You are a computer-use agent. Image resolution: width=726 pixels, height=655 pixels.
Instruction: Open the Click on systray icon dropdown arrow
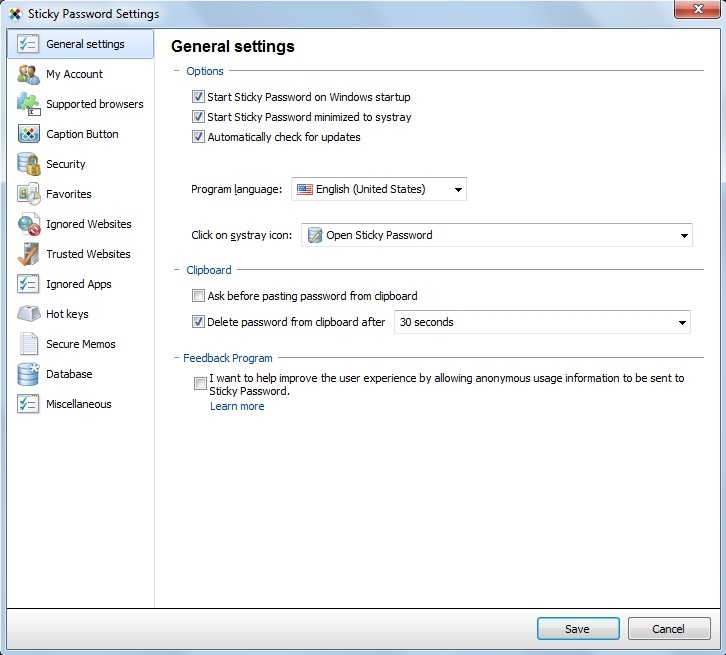click(684, 236)
